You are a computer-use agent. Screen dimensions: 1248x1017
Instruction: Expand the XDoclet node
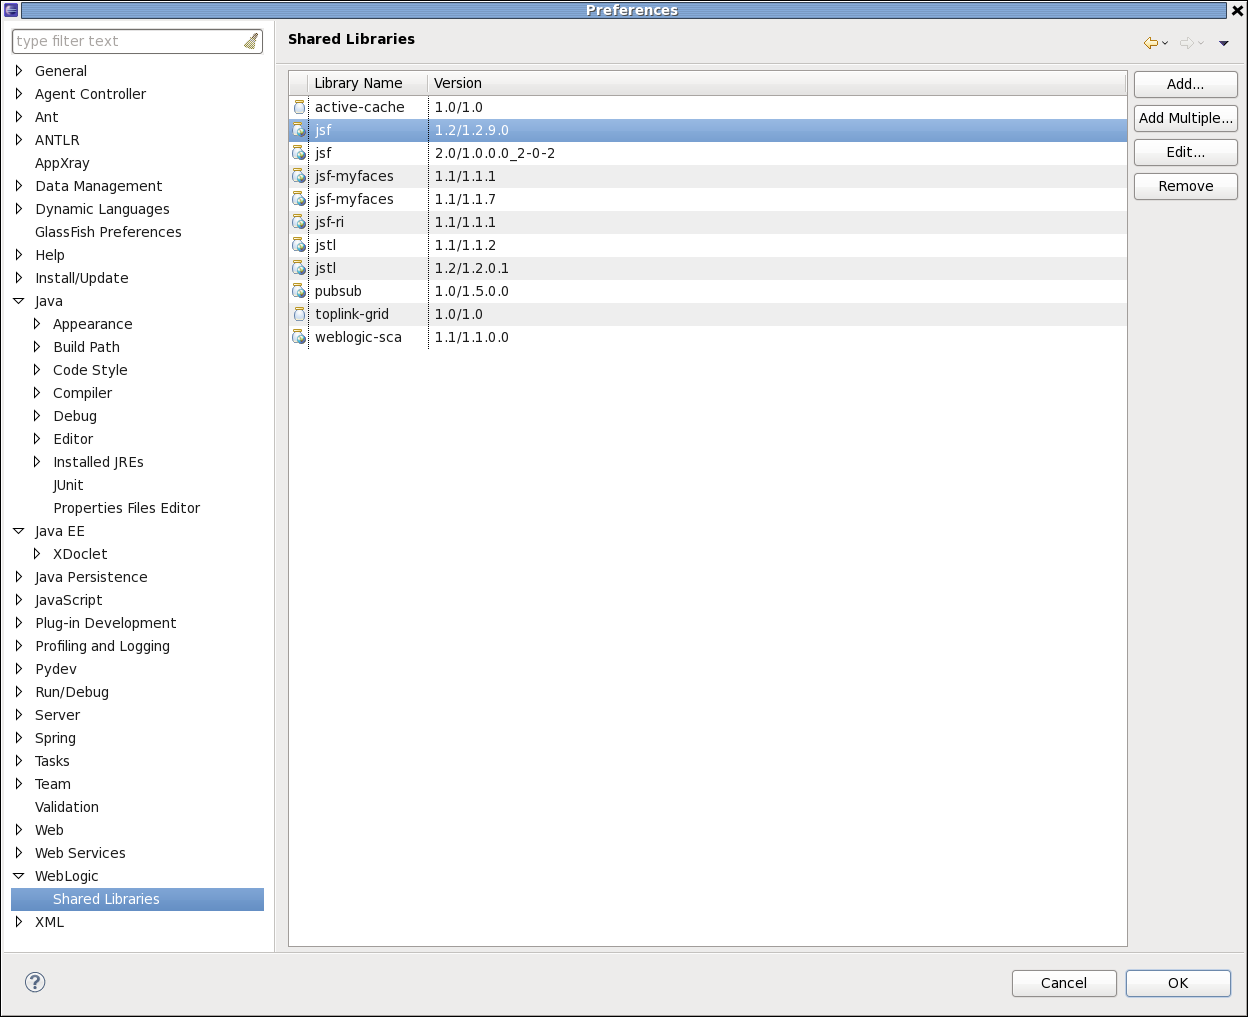[37, 554]
